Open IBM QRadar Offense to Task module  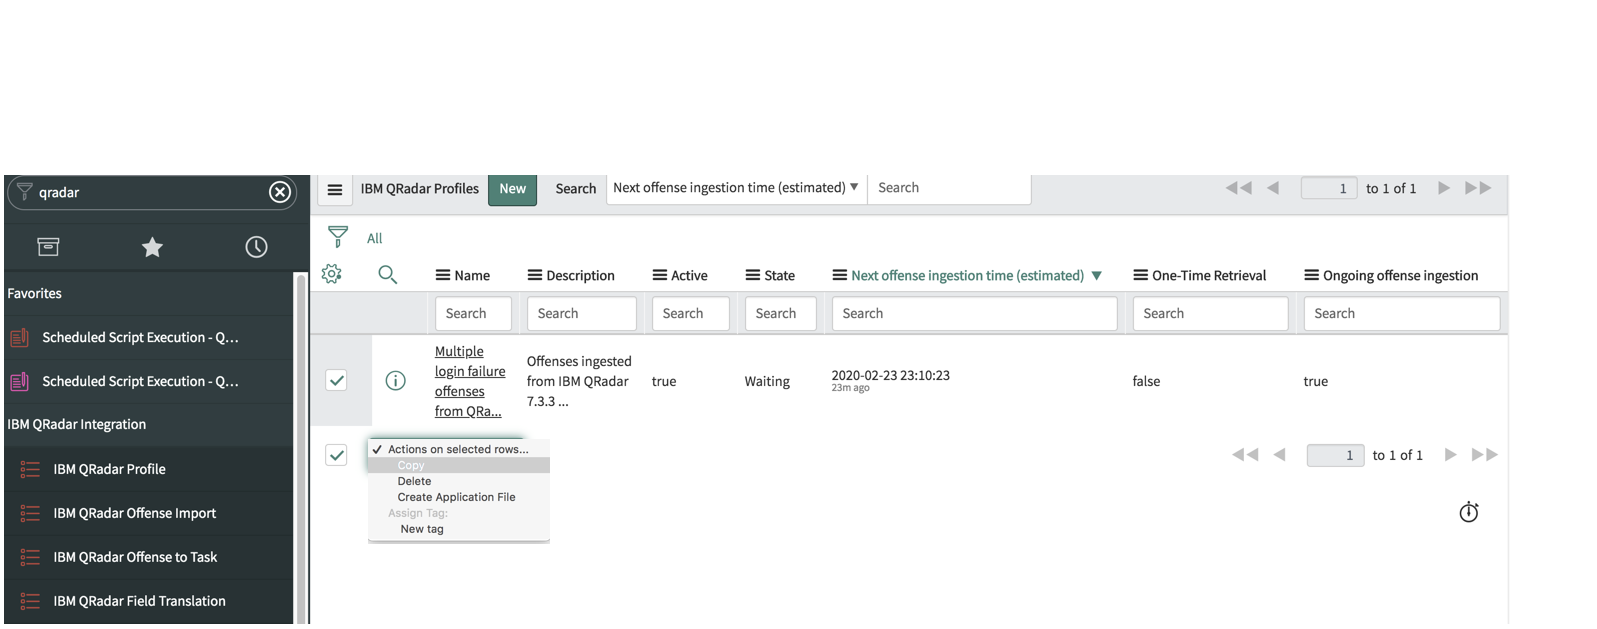click(135, 557)
